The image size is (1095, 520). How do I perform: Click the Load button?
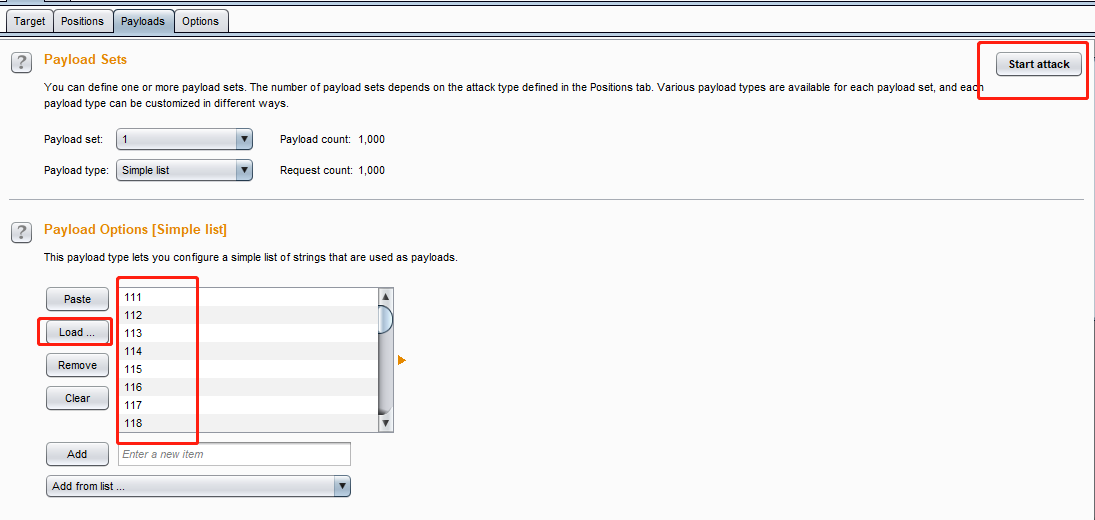pos(77,332)
